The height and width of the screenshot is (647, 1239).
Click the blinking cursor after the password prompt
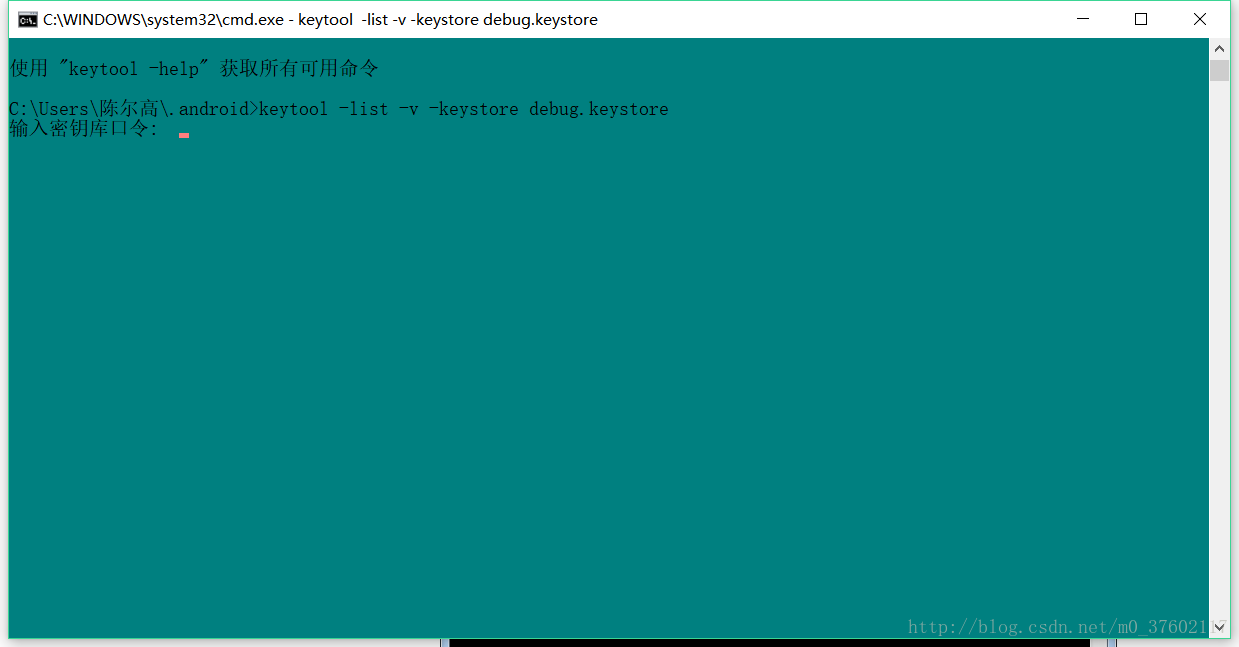click(184, 134)
